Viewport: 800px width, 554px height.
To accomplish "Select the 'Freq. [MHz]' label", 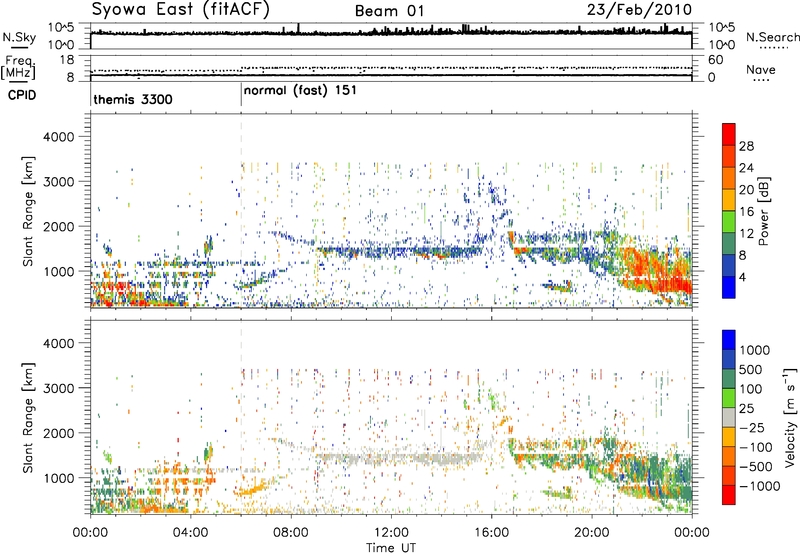I will pos(18,67).
